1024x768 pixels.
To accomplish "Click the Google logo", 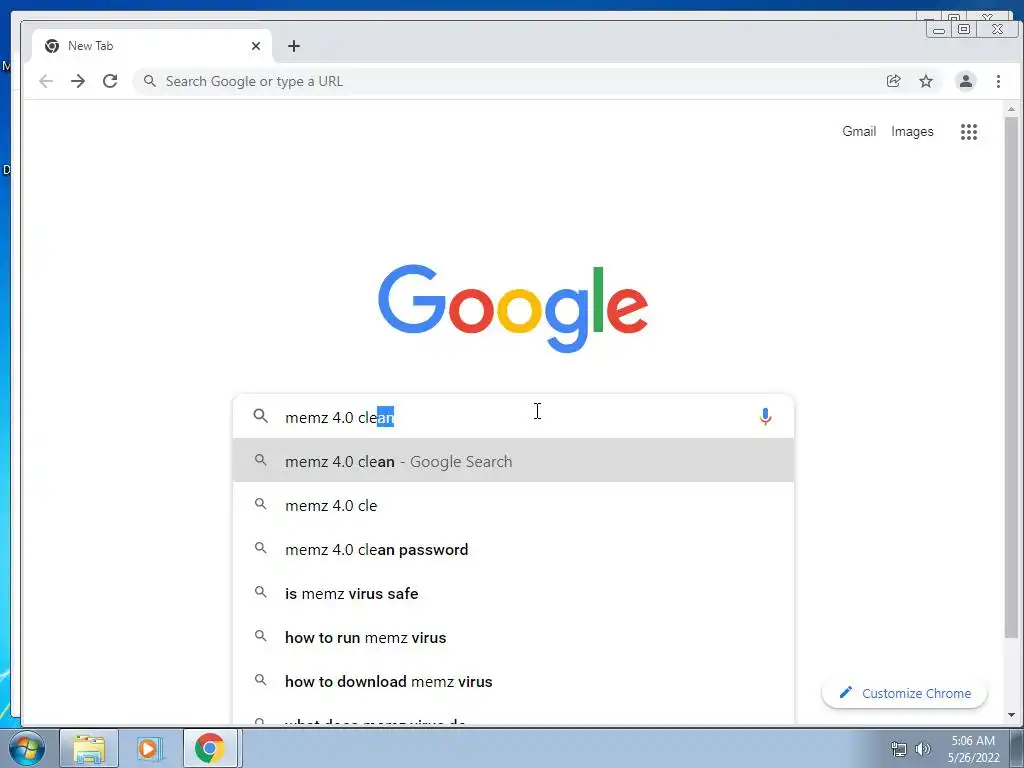I will pyautogui.click(x=513, y=308).
